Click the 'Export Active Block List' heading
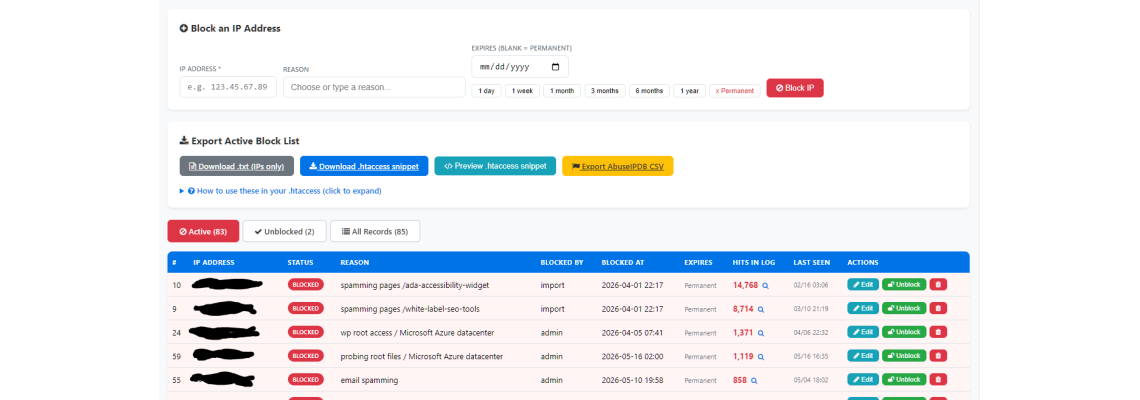The height and width of the screenshot is (400, 1140). click(x=239, y=141)
